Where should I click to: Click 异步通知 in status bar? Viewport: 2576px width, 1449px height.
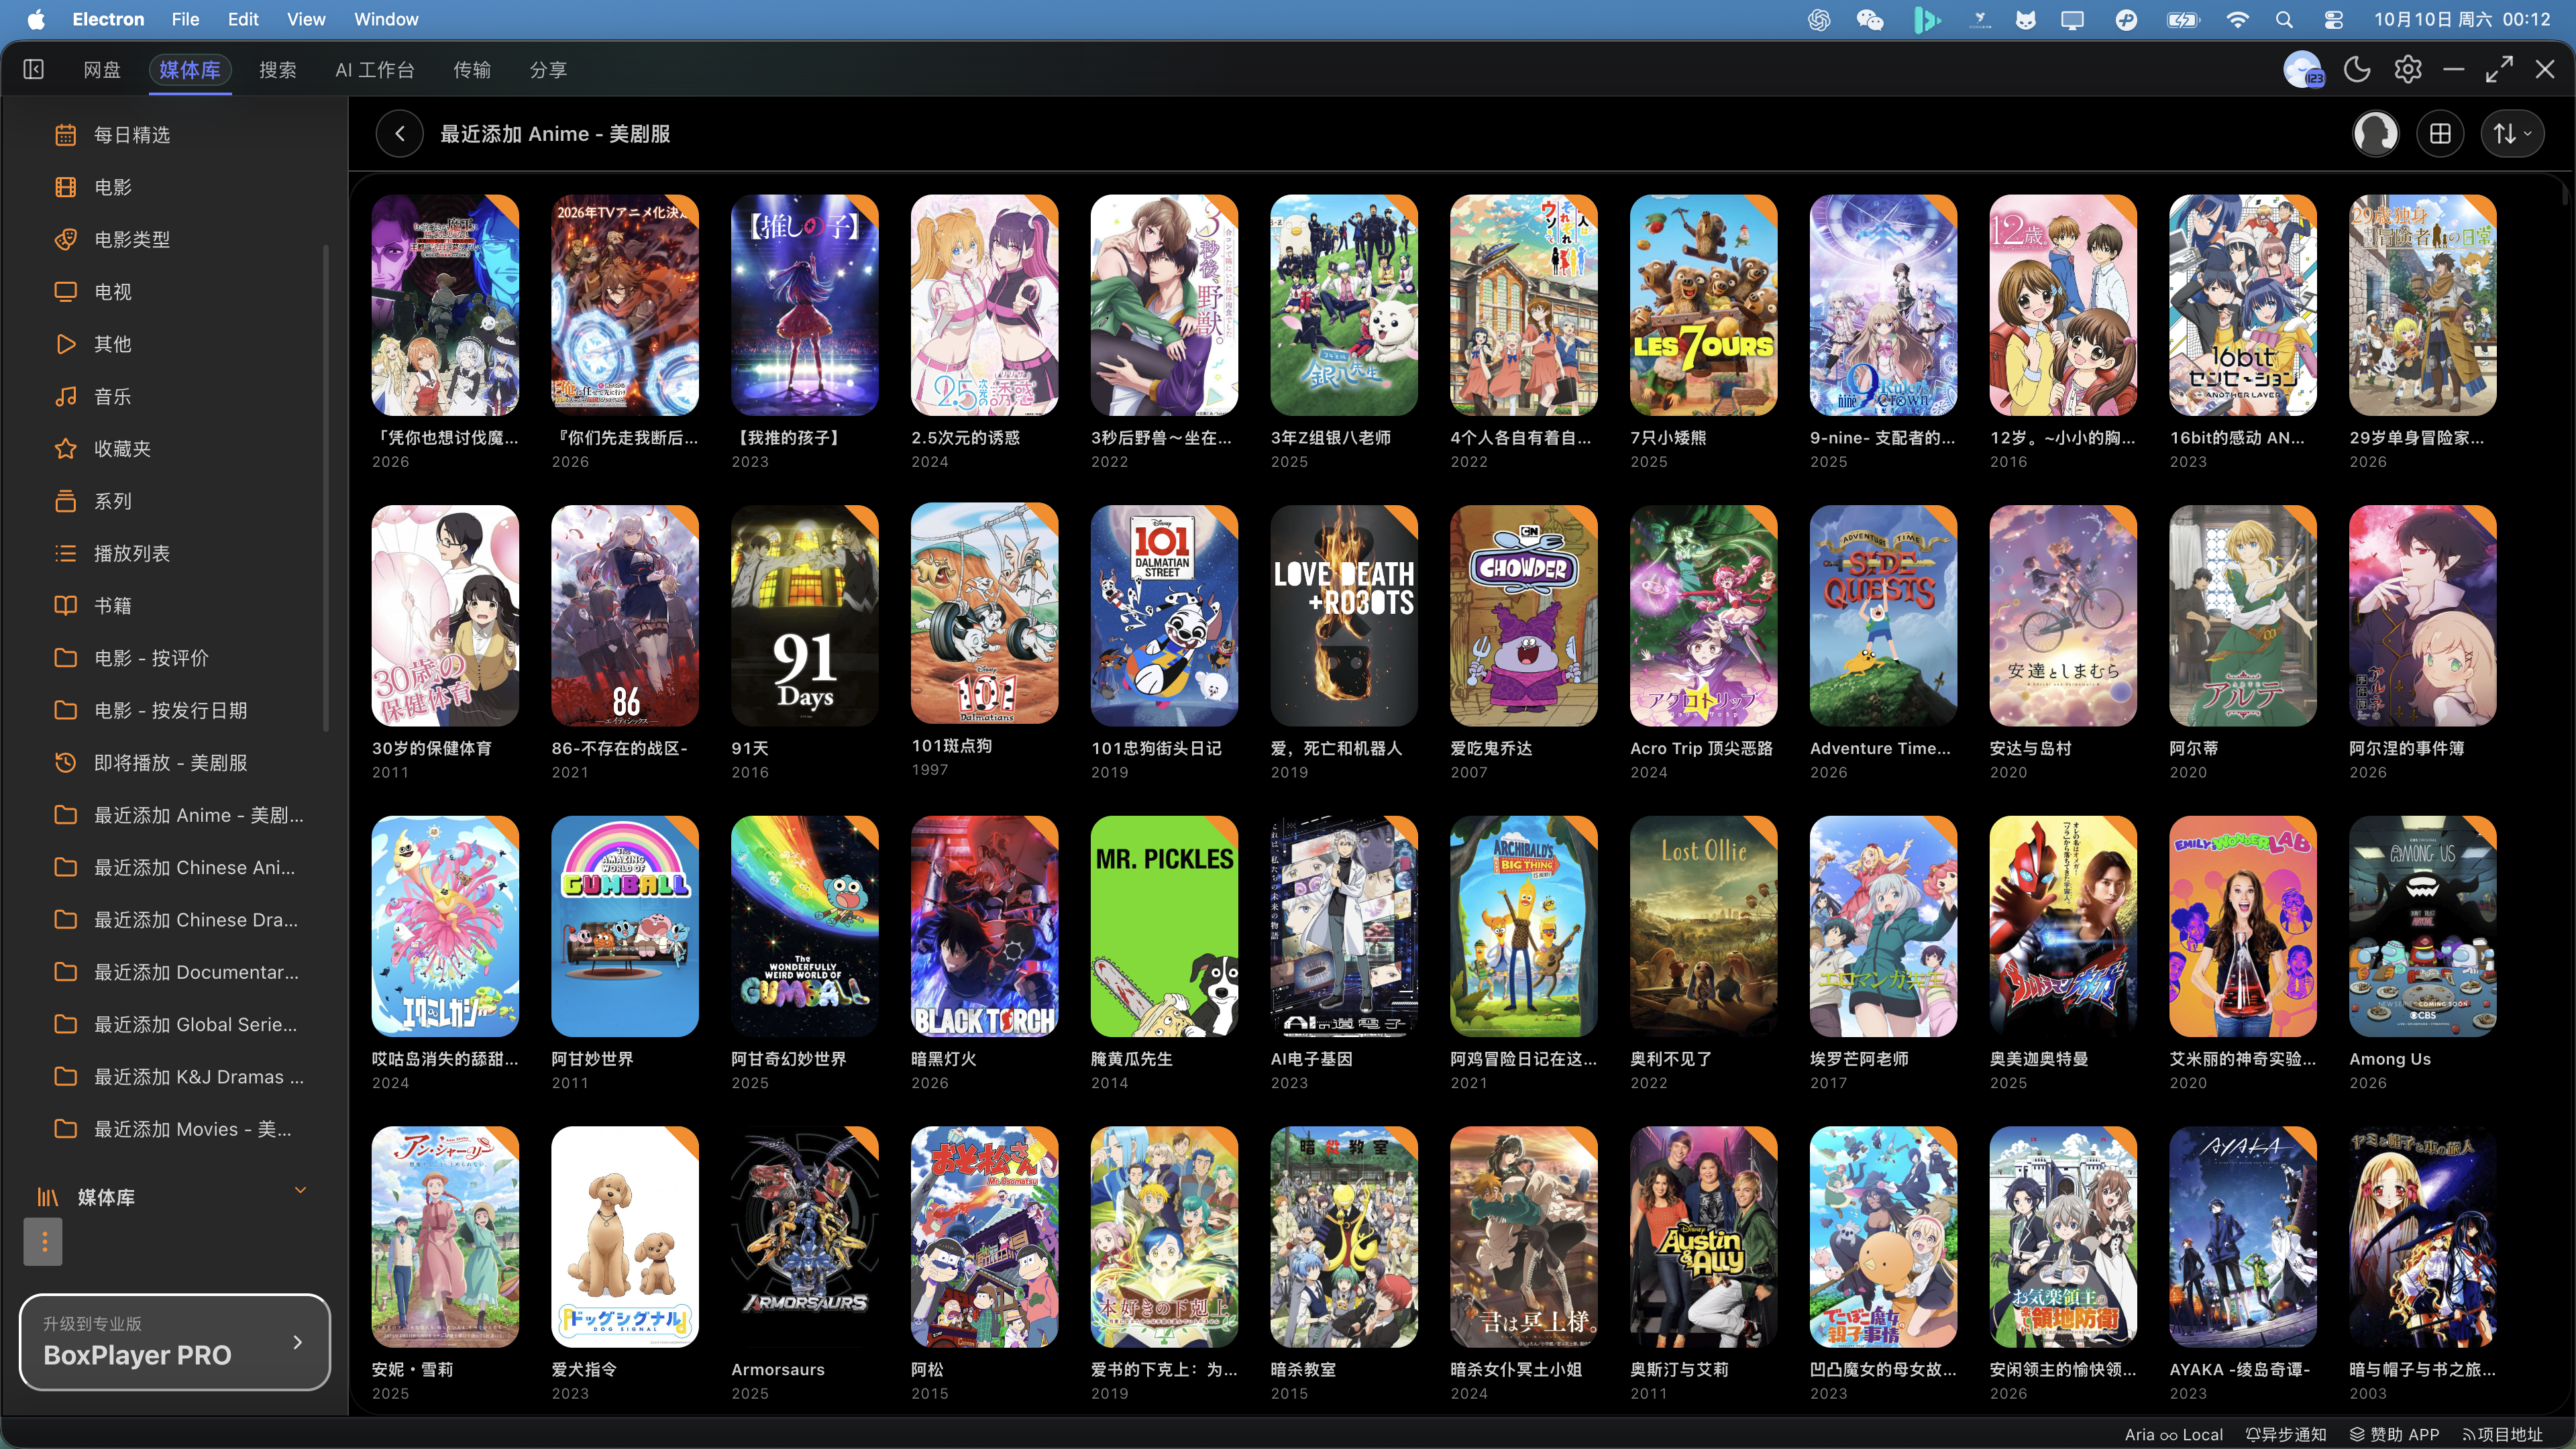2286,1434
